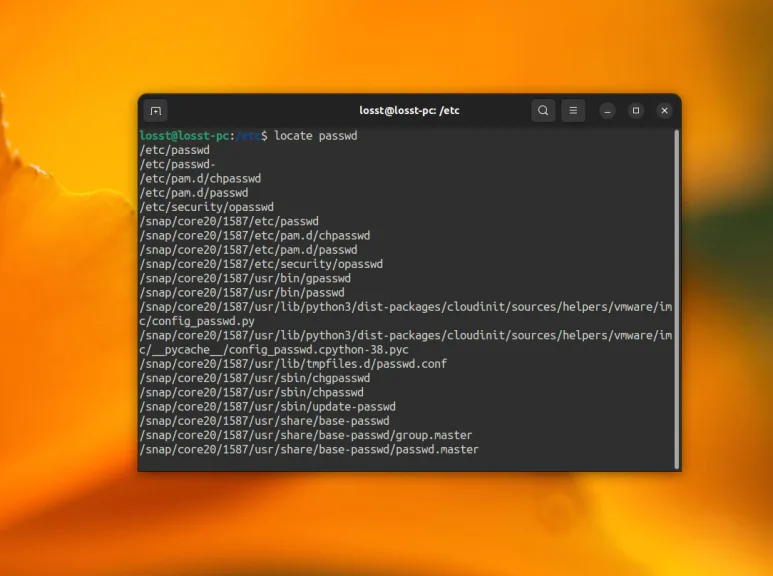Select the line /snap/core20/1587/usr/sbin/chgpasswd
Viewport: 773px width, 576px height.
tap(255, 378)
